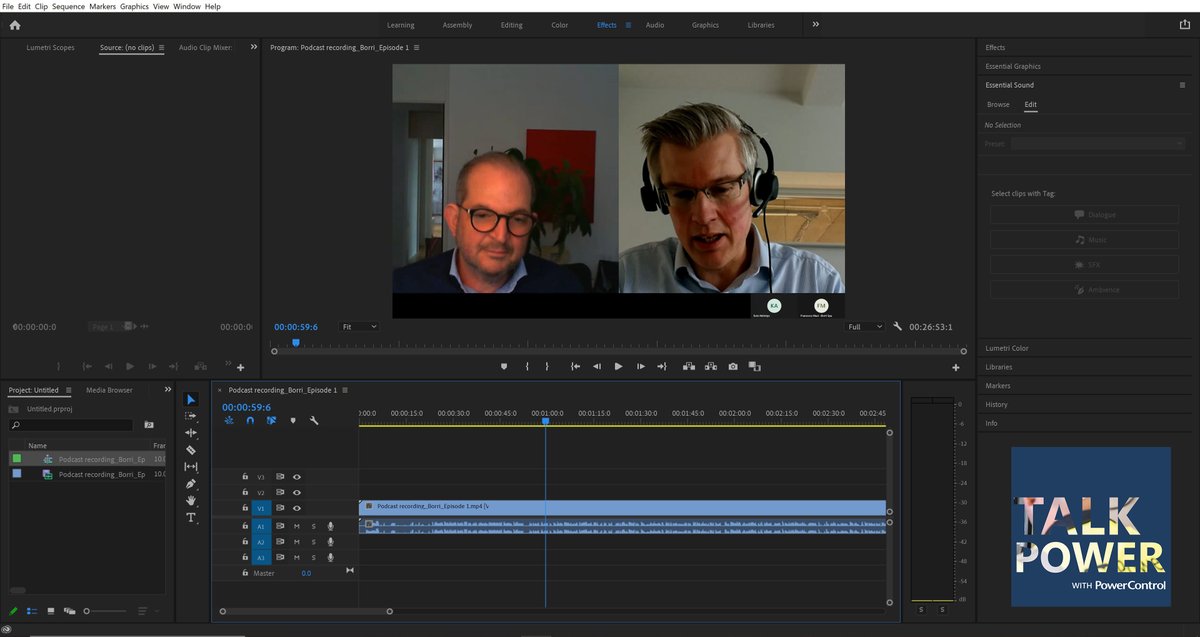
Task: Step forward one frame in Program monitor
Action: [640, 367]
